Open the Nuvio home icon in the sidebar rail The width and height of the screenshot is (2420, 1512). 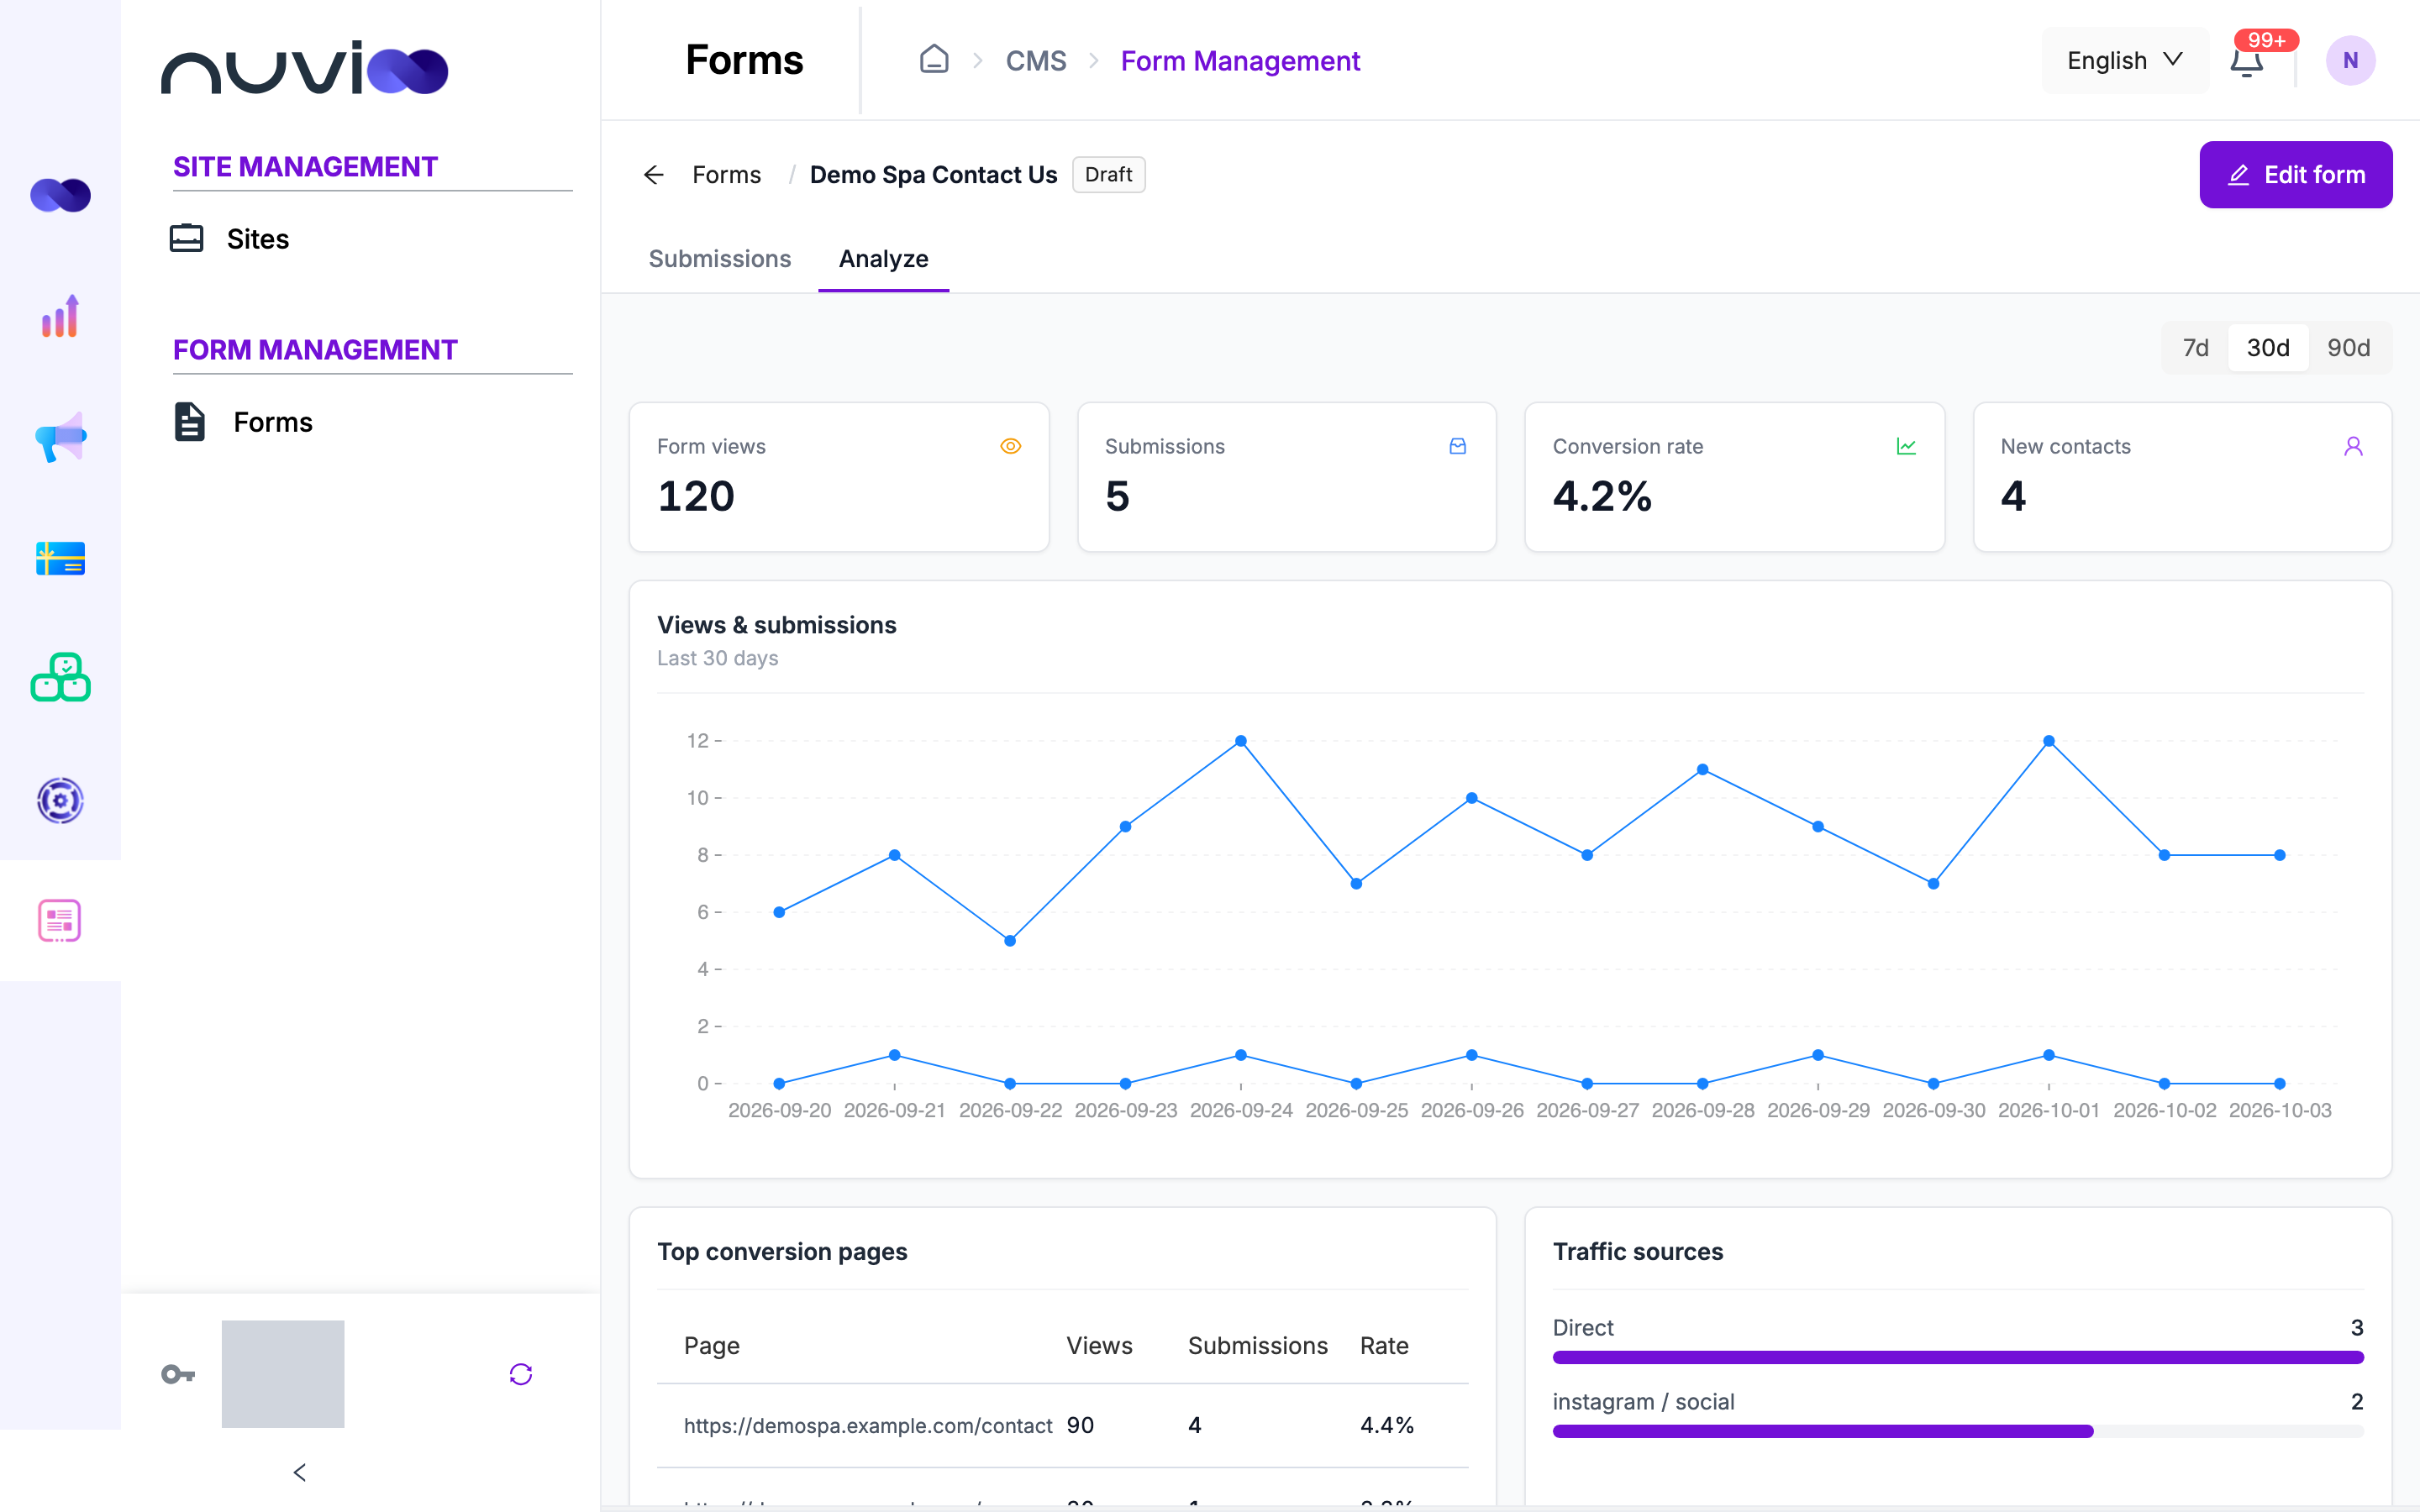pos(60,195)
